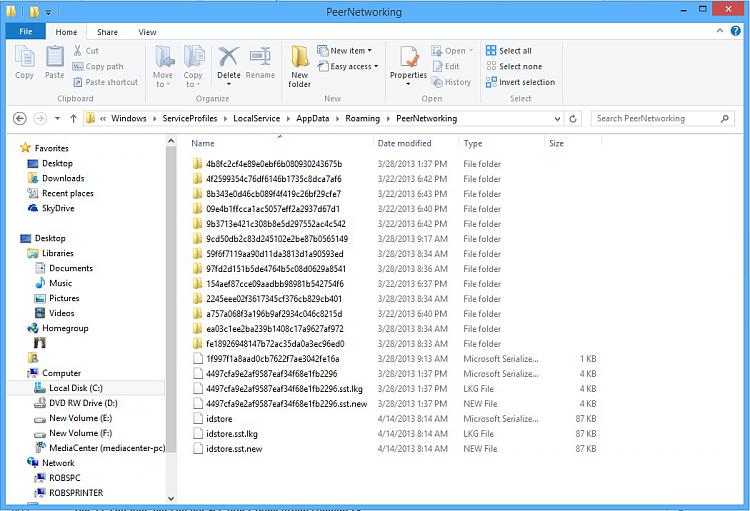
Task: Click Copy path in Clipboard group
Action: [98, 67]
